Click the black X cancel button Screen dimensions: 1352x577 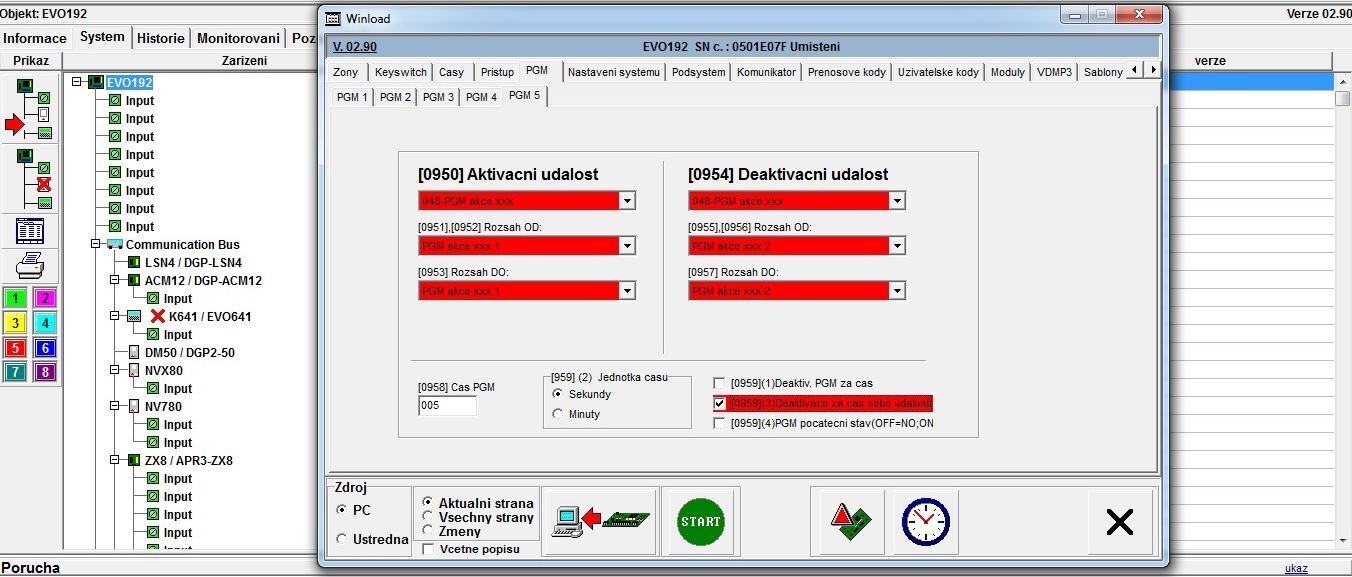click(x=1119, y=521)
